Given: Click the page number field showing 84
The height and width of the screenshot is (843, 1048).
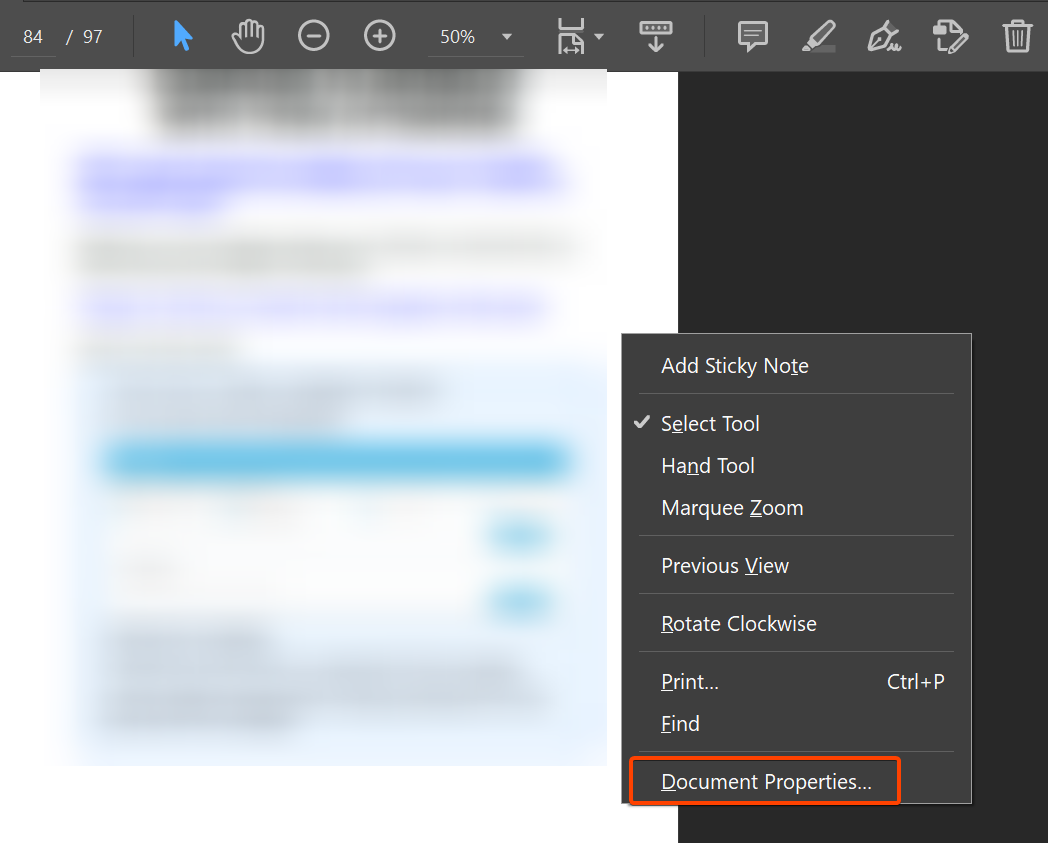Looking at the screenshot, I should tap(33, 36).
